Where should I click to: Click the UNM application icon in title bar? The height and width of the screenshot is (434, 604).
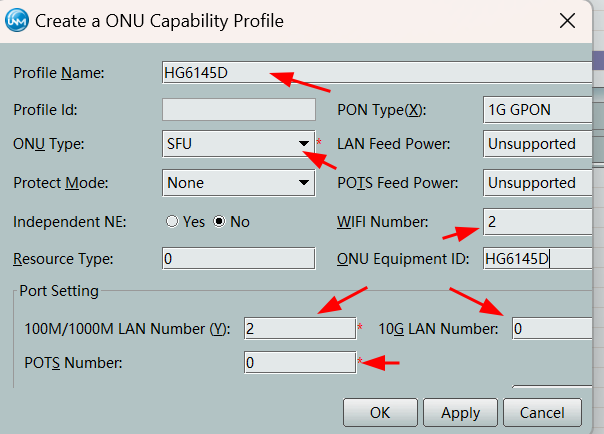click(17, 20)
